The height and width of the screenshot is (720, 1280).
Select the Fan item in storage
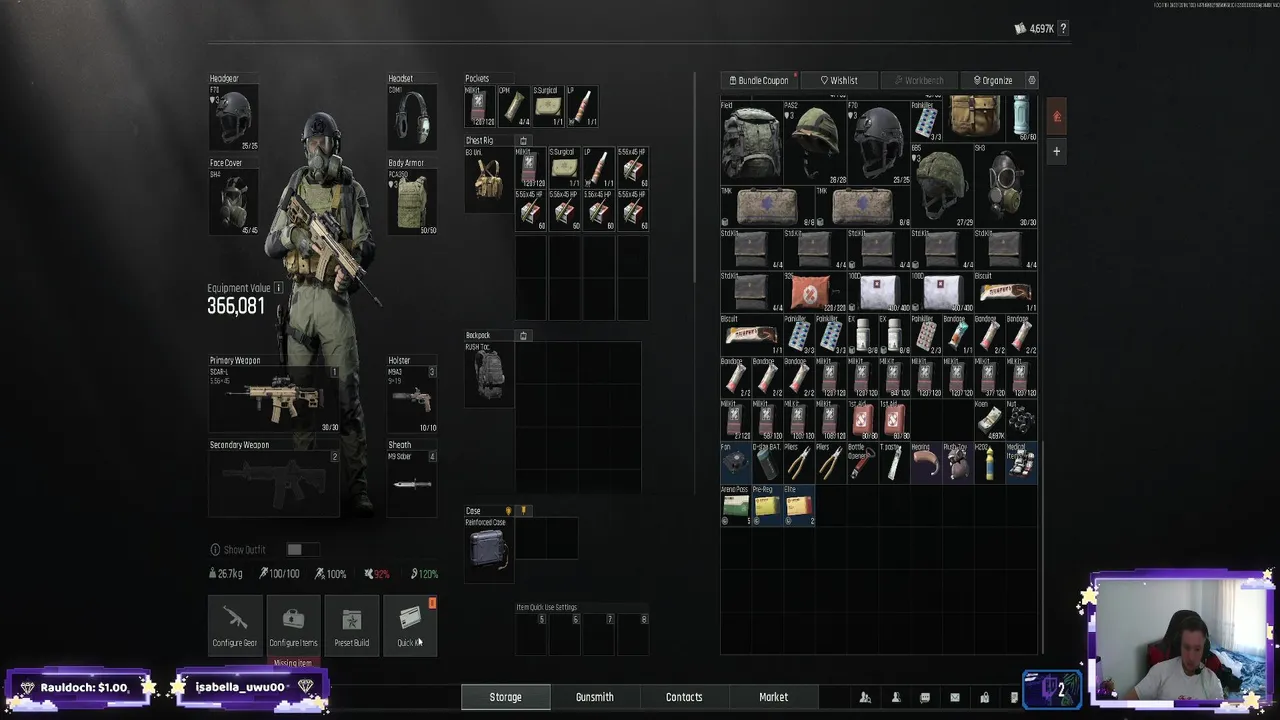(736, 464)
